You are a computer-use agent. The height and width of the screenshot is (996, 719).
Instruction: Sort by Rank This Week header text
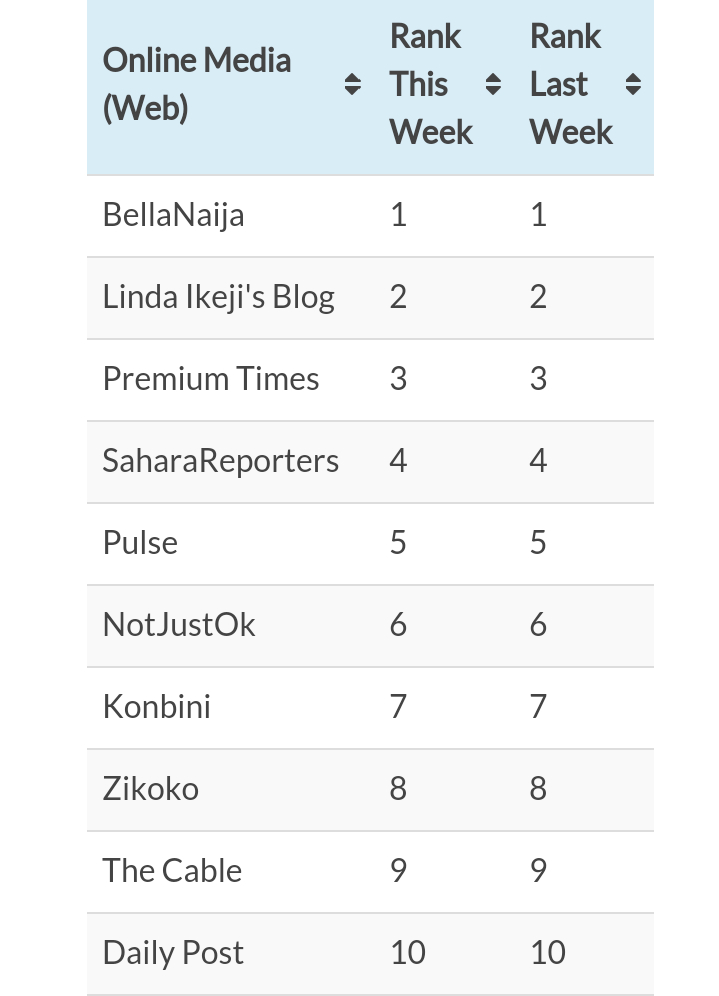point(431,84)
